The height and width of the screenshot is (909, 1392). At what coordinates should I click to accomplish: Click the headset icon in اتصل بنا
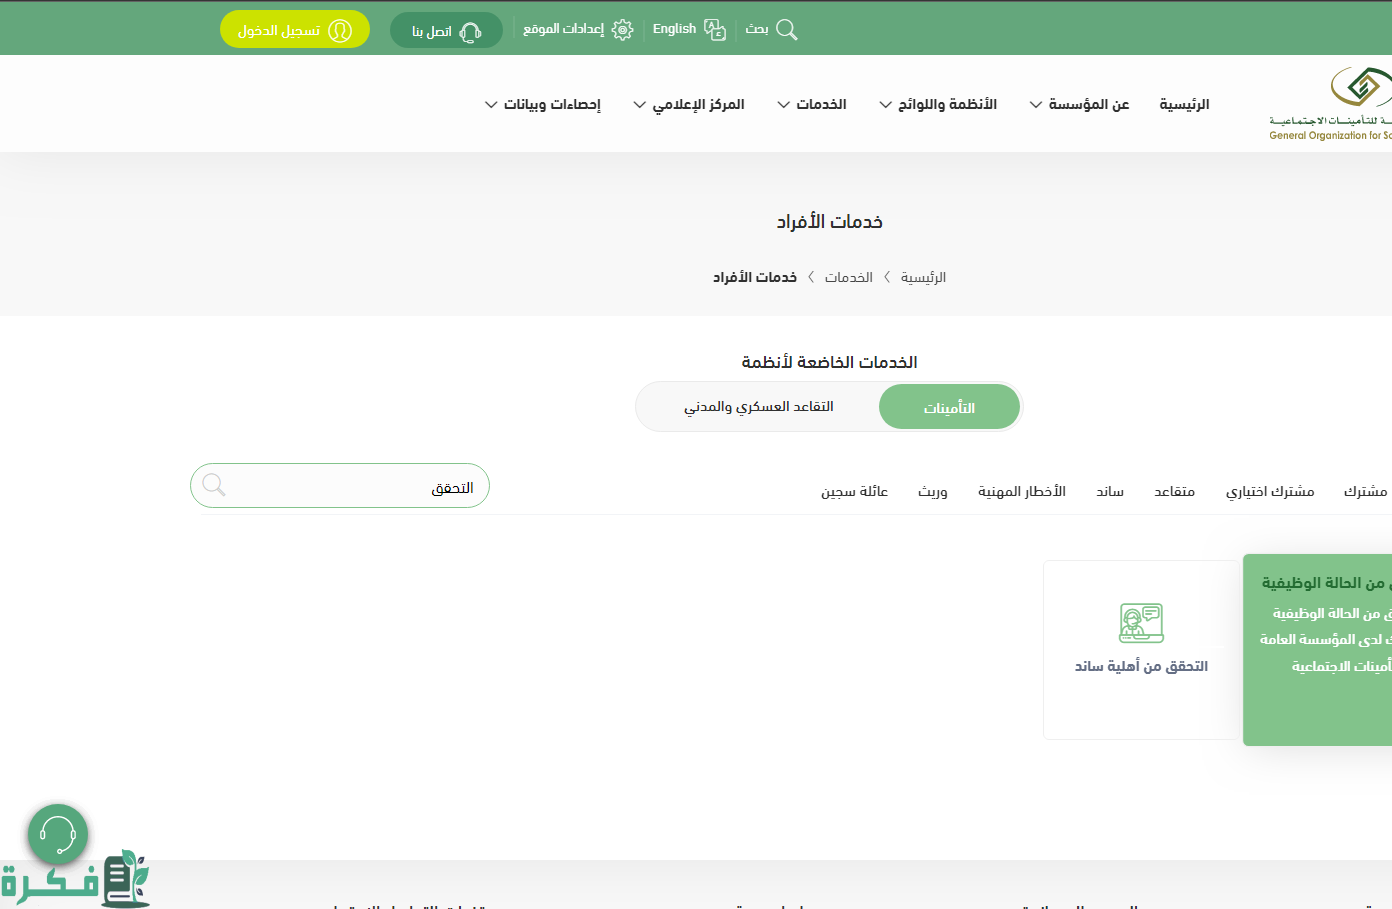click(470, 32)
